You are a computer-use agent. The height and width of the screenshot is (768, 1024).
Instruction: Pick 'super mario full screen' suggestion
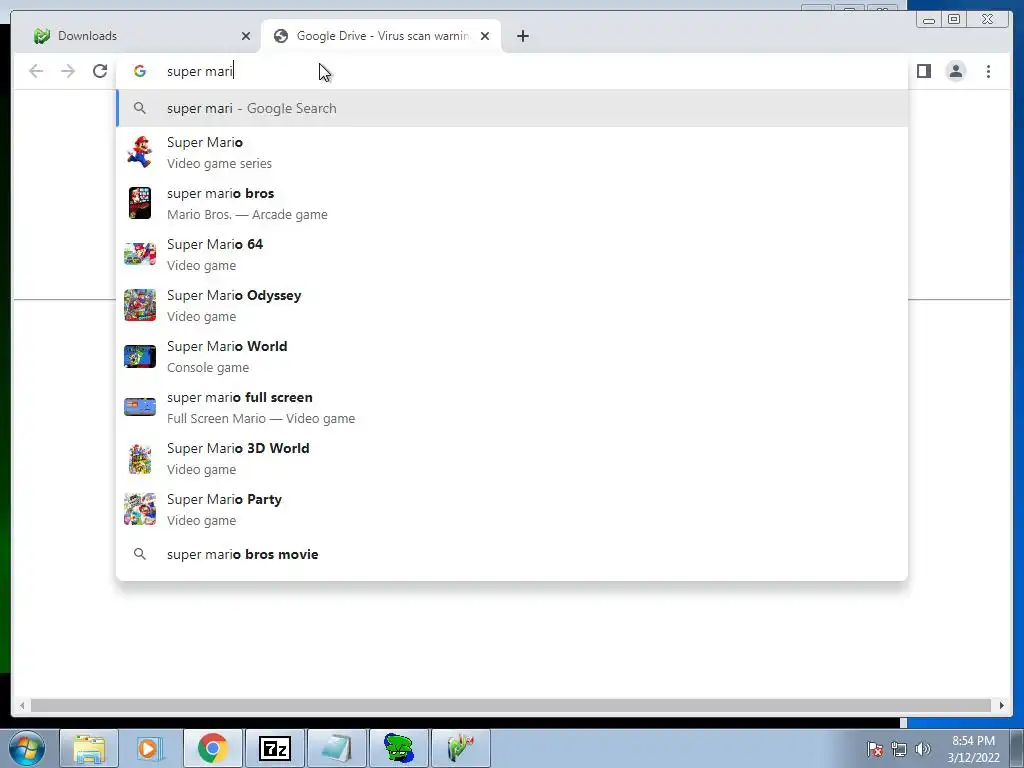[x=512, y=408]
